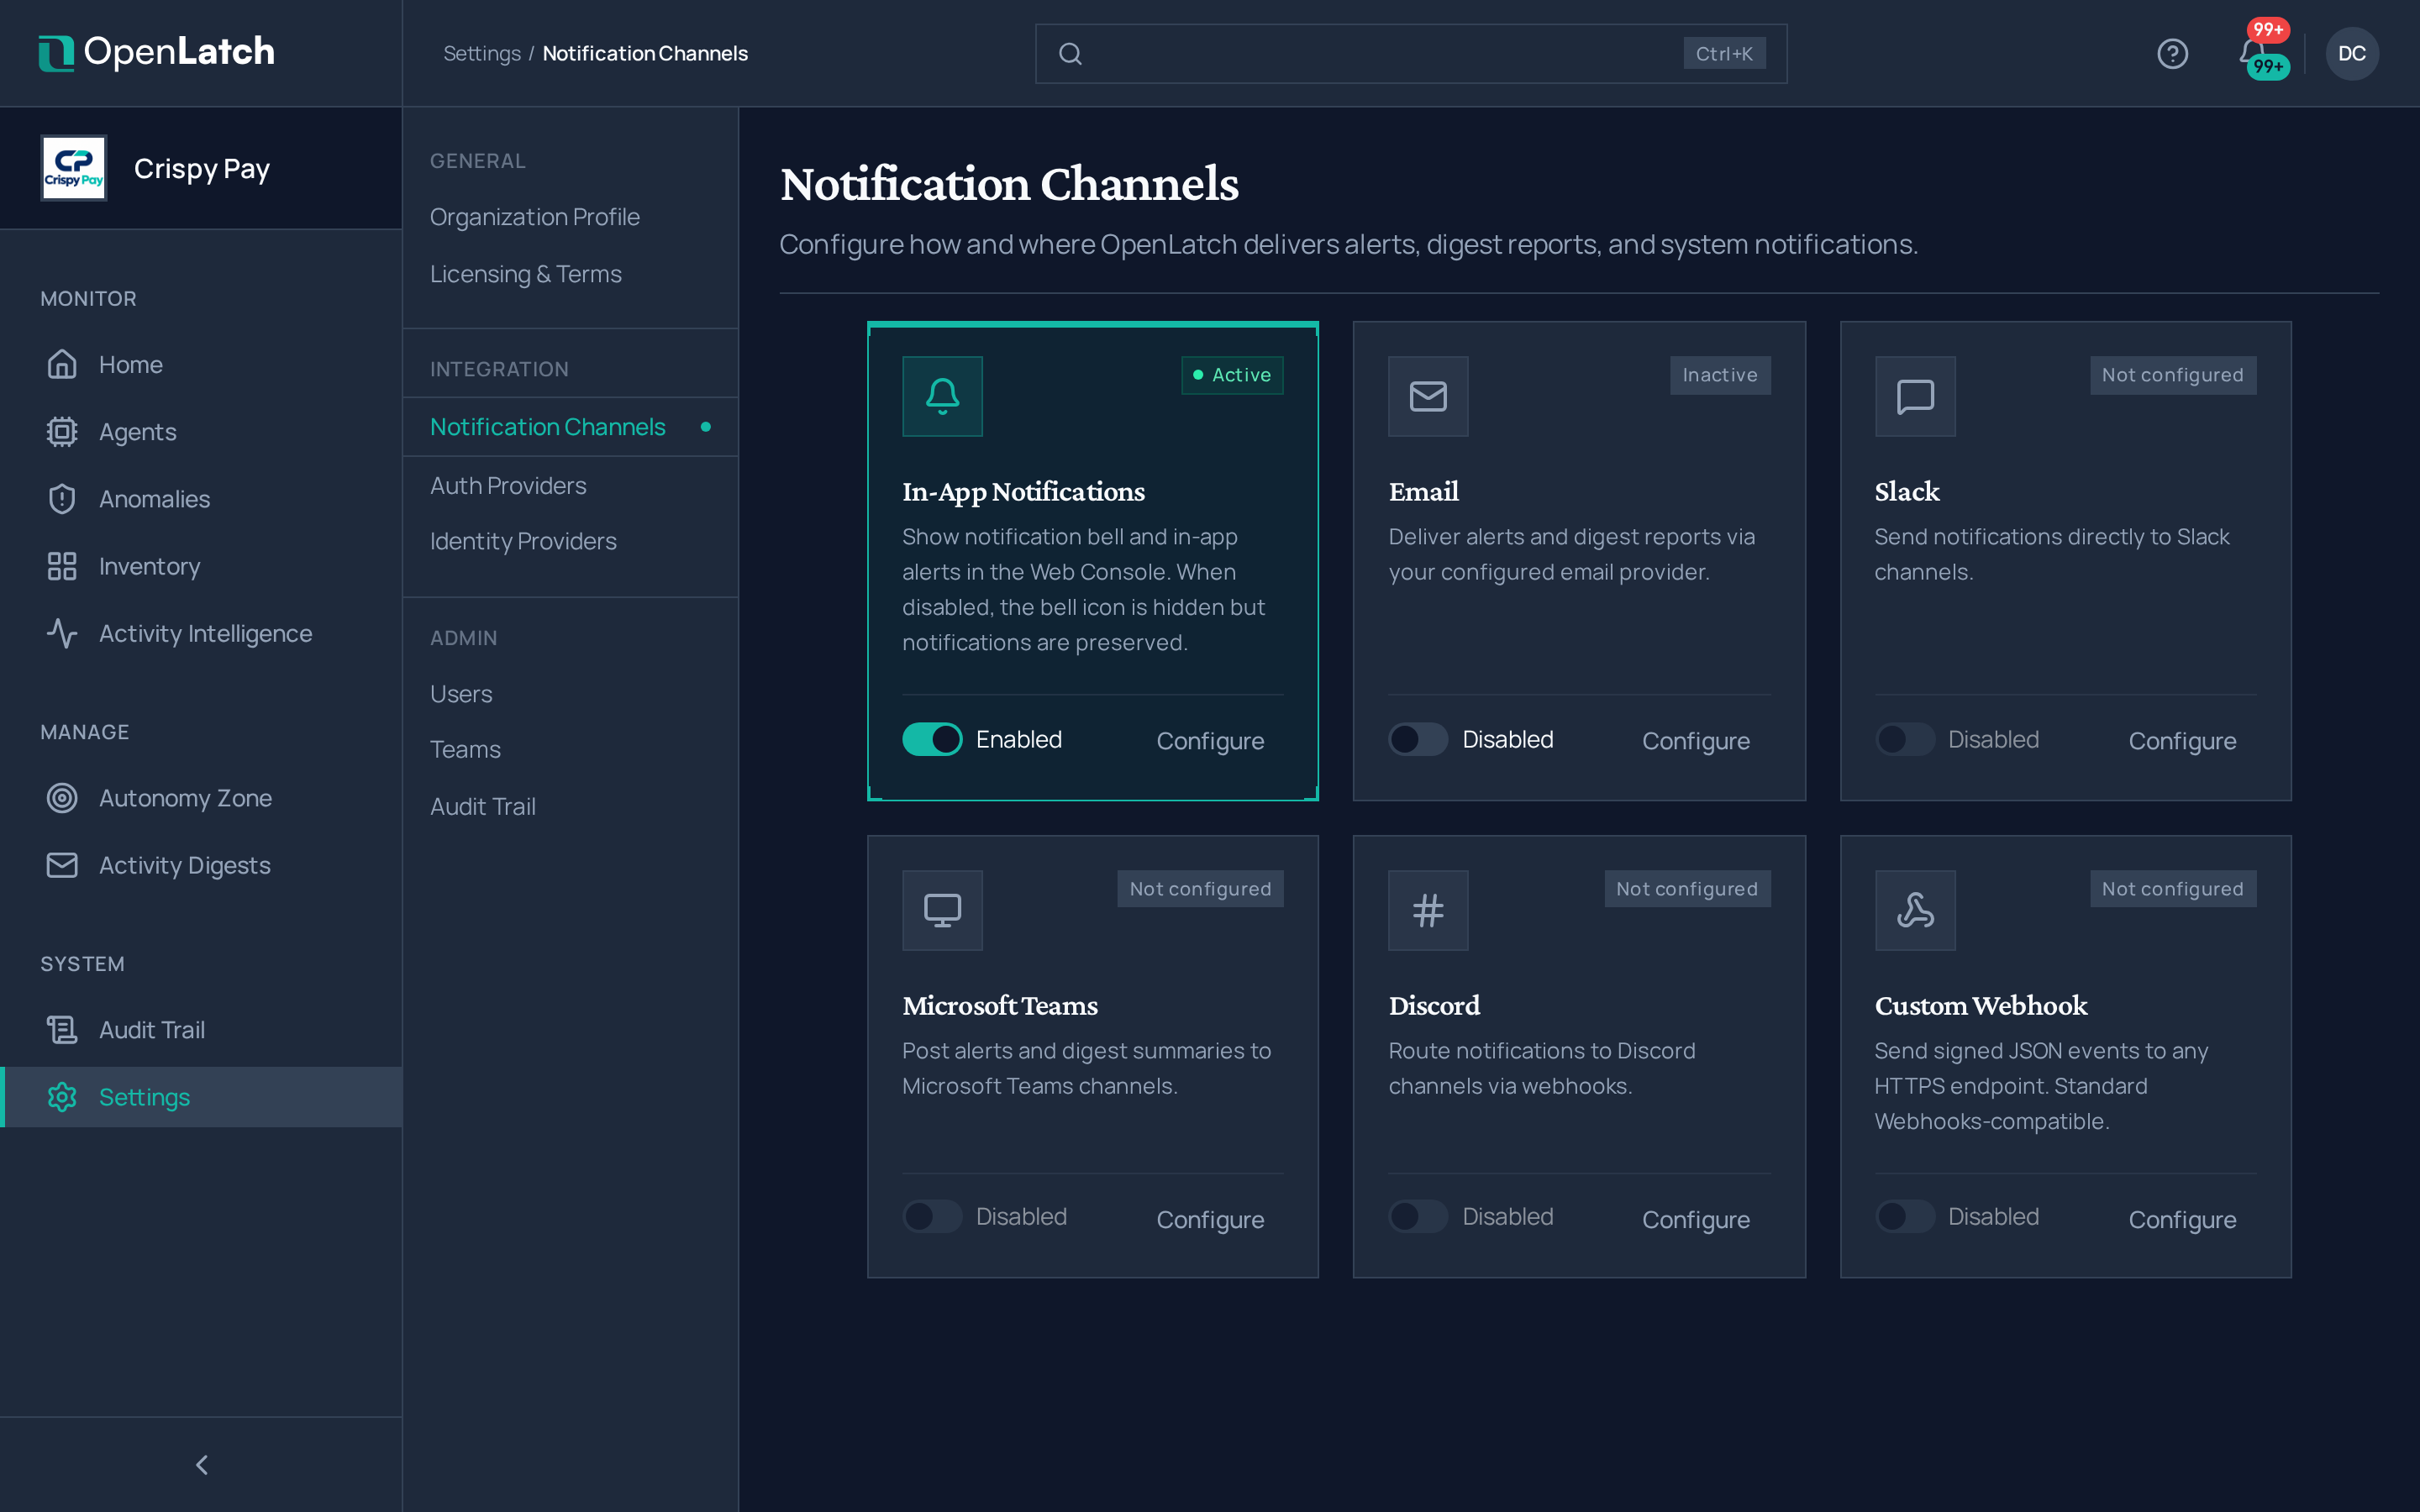Viewport: 2420px width, 1512px height.
Task: Open Organization Profile settings
Action: [570, 217]
